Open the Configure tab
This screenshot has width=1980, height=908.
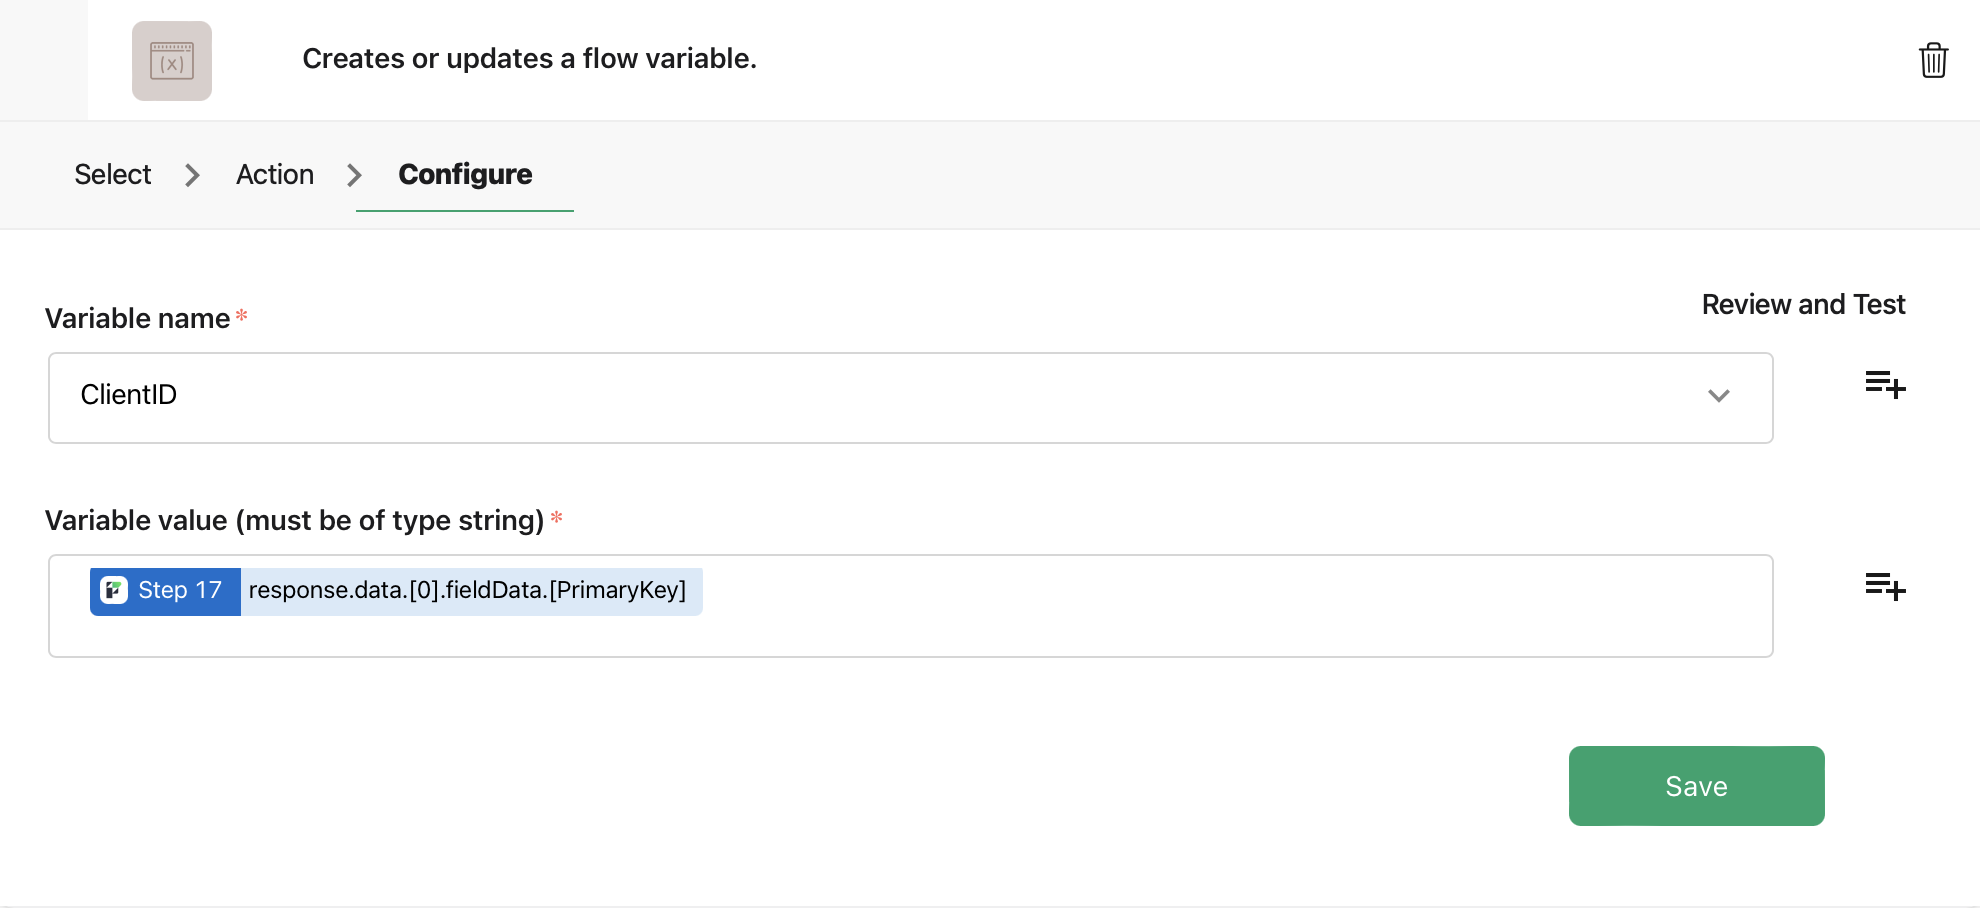point(464,174)
